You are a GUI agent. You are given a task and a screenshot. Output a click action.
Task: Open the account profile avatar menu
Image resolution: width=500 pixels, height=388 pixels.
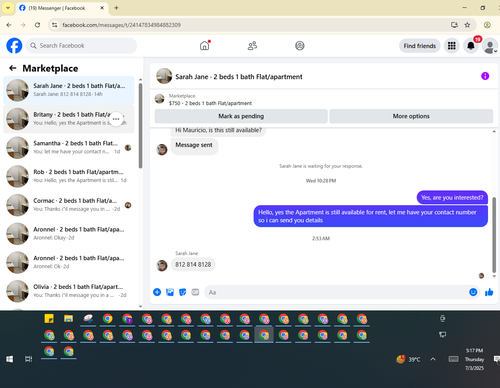click(490, 46)
